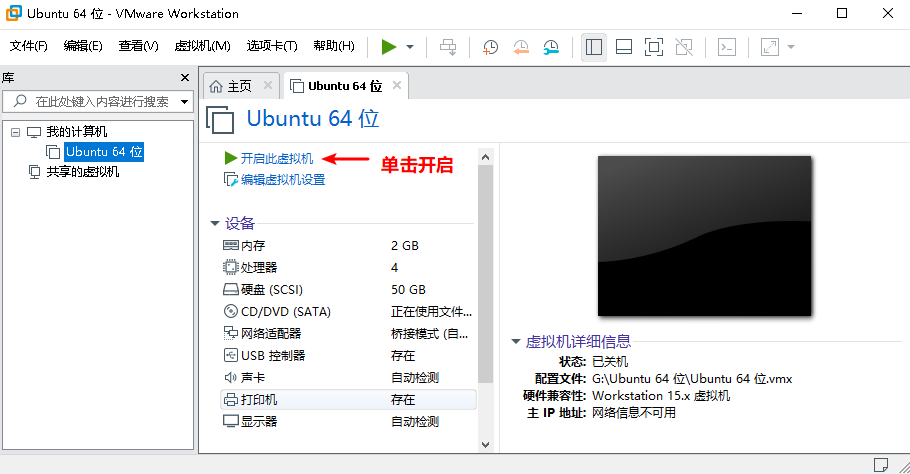Select the 硬盘 (SCSI) device row
This screenshot has height=474, width=910.
[x=348, y=290]
